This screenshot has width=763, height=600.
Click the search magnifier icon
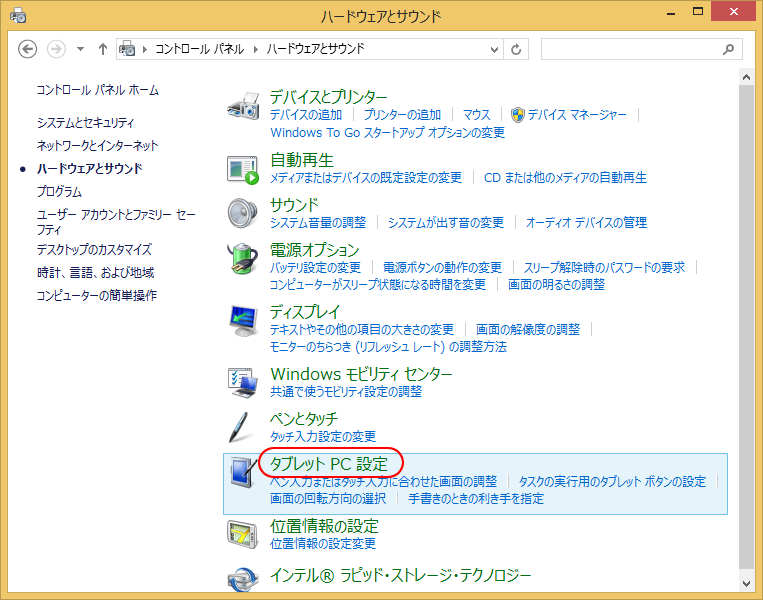point(728,49)
